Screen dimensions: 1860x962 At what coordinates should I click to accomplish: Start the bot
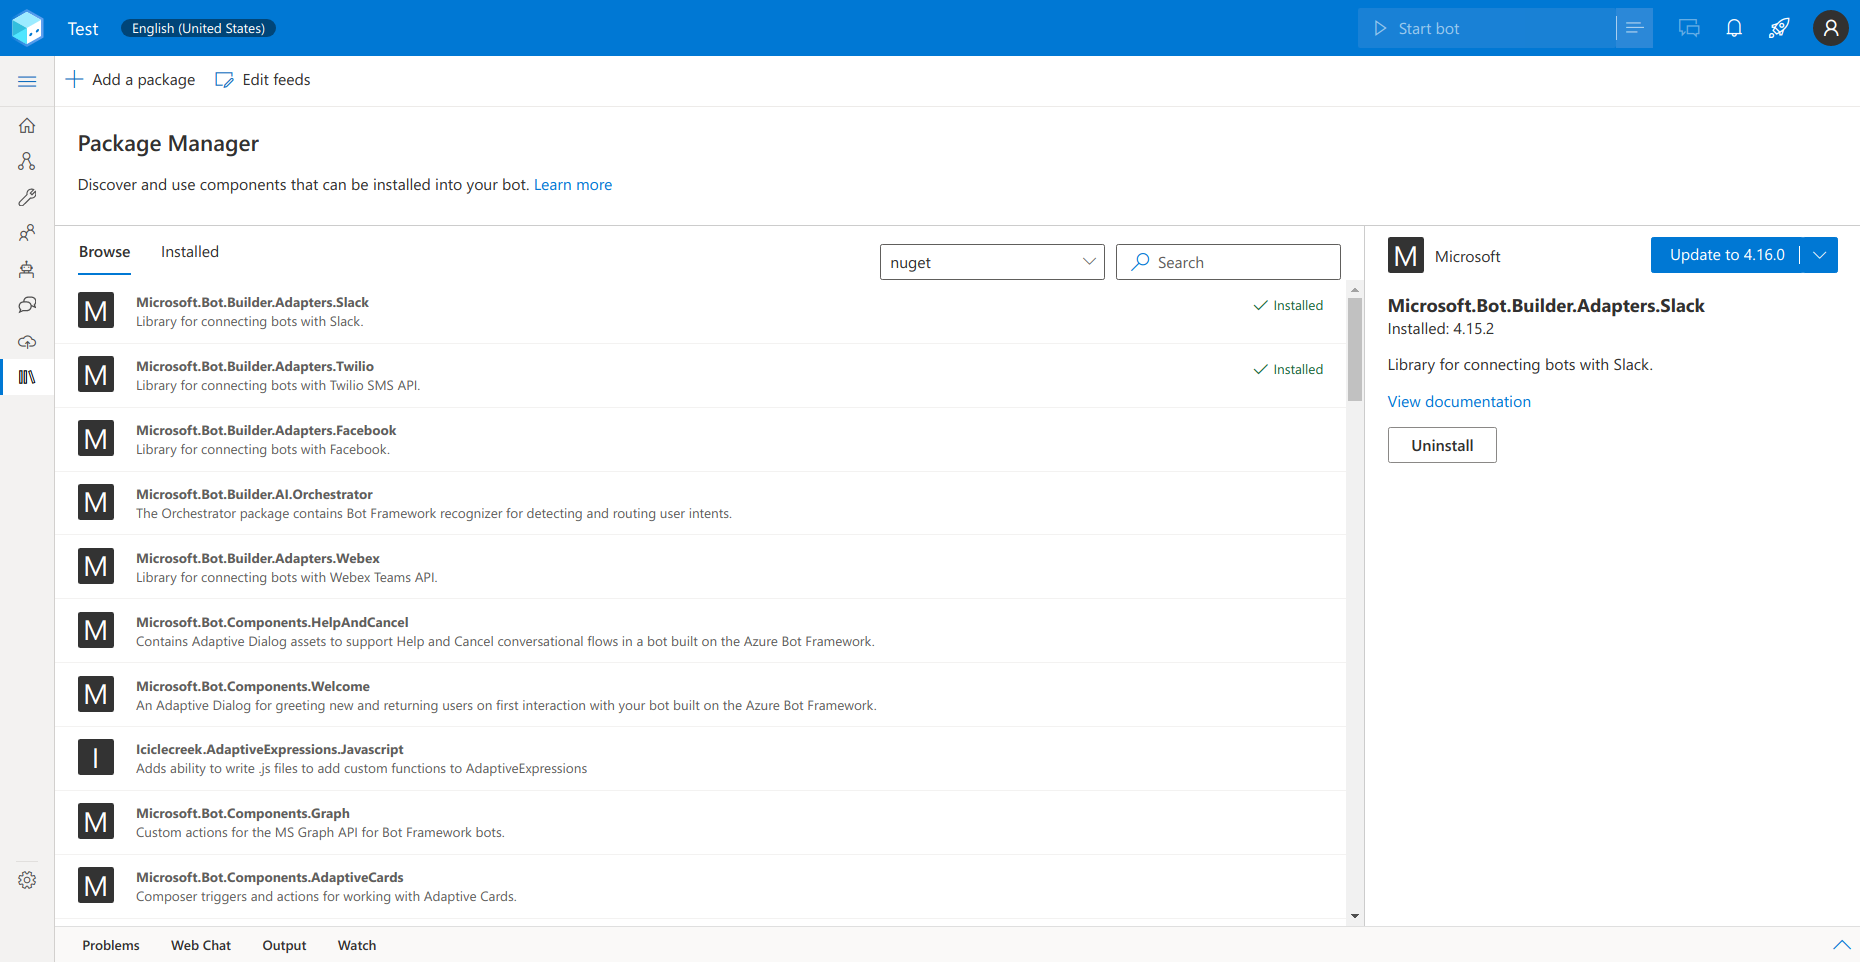(1487, 28)
